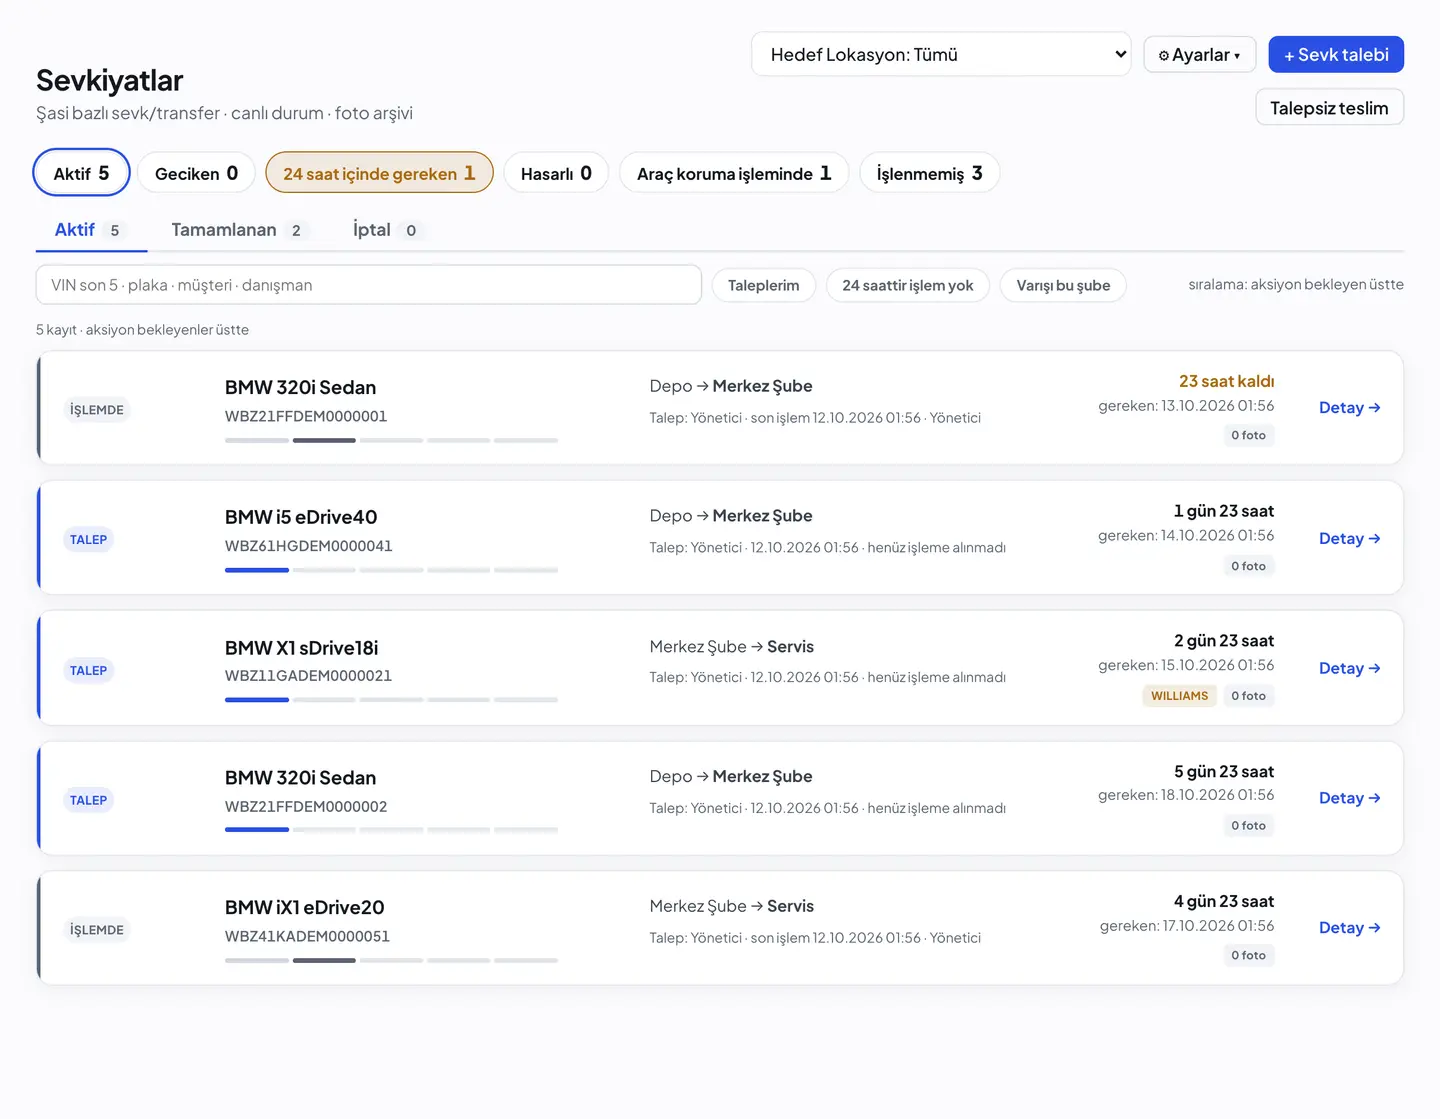Toggle the Hasarlı filter chip
1440x1119 pixels.
point(556,173)
